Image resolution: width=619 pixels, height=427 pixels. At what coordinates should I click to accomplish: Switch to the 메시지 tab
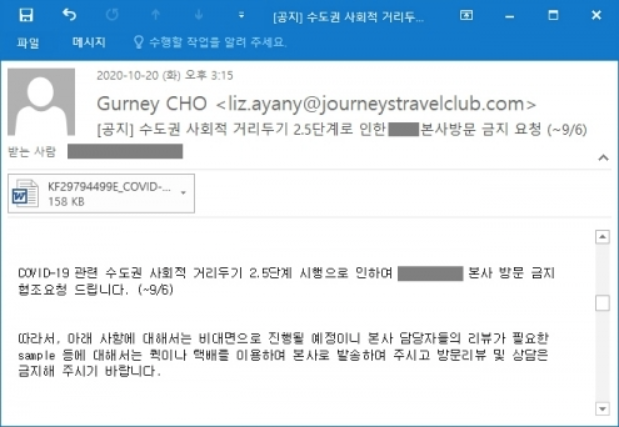pyautogui.click(x=89, y=42)
